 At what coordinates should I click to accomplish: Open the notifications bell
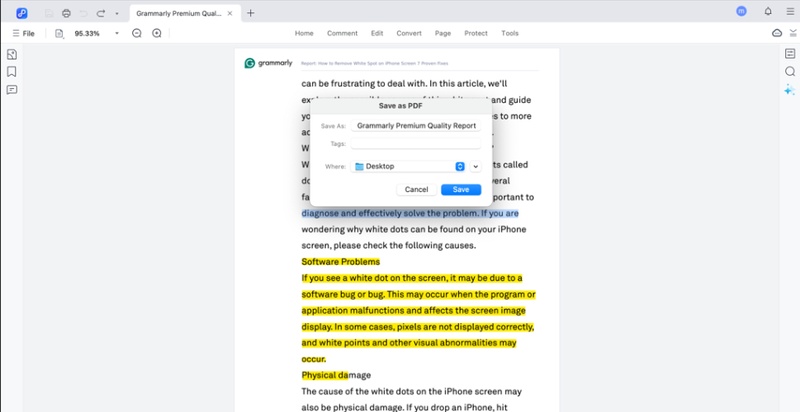coord(767,12)
